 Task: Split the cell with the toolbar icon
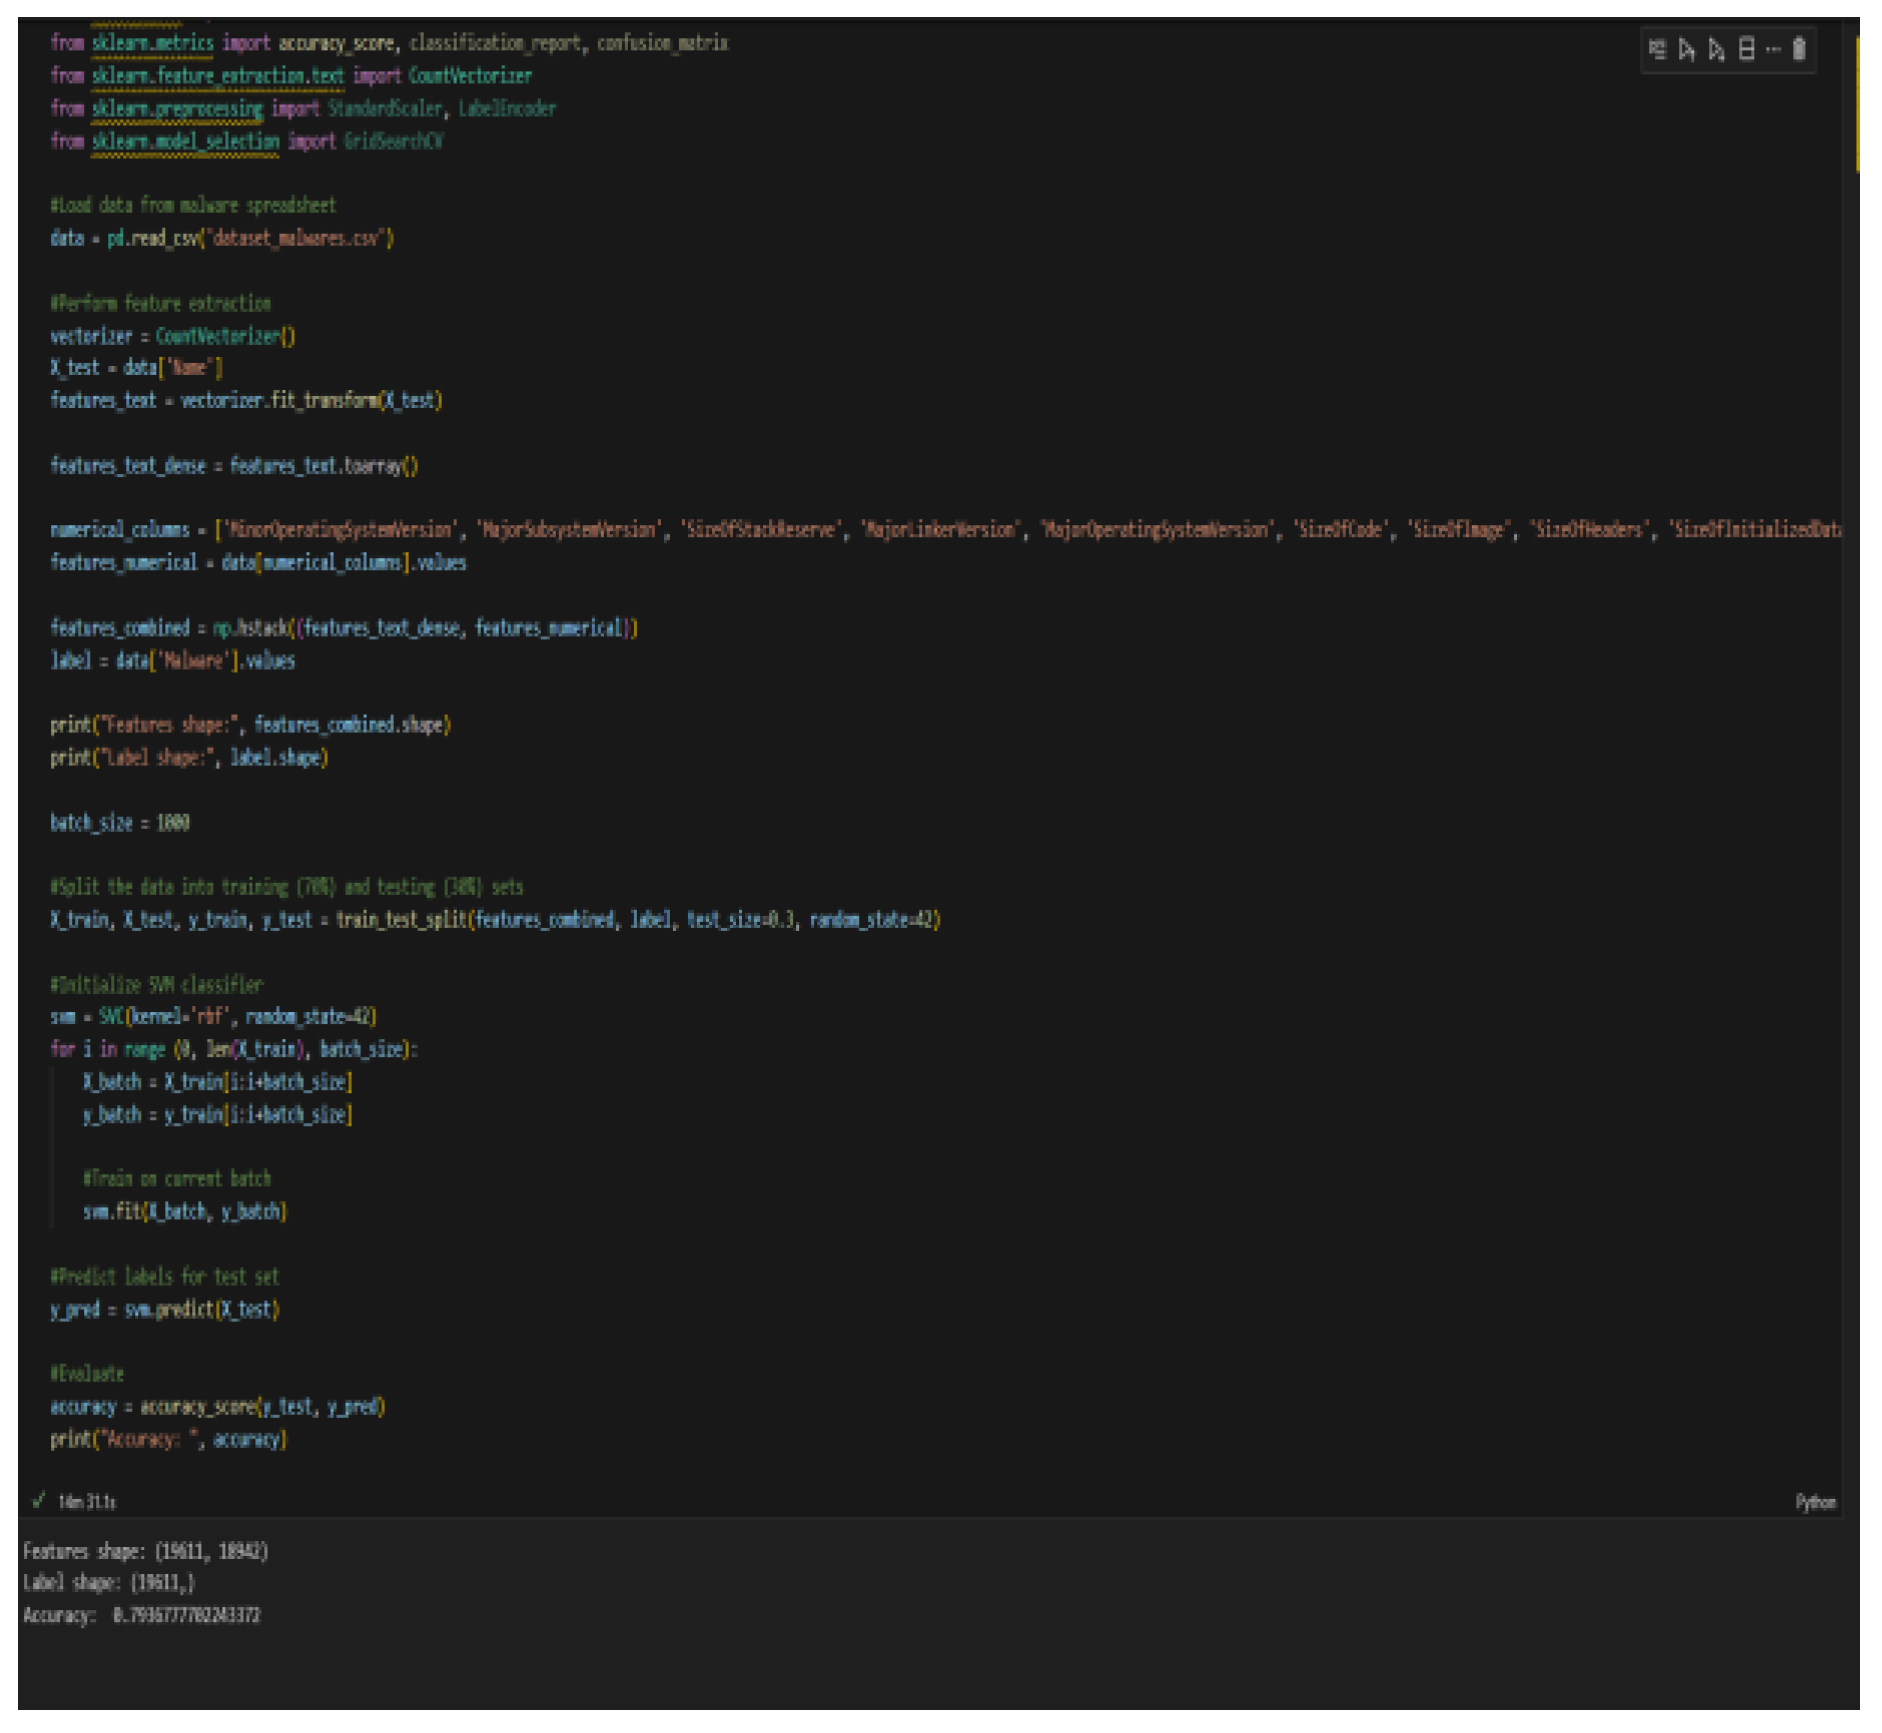(1747, 49)
